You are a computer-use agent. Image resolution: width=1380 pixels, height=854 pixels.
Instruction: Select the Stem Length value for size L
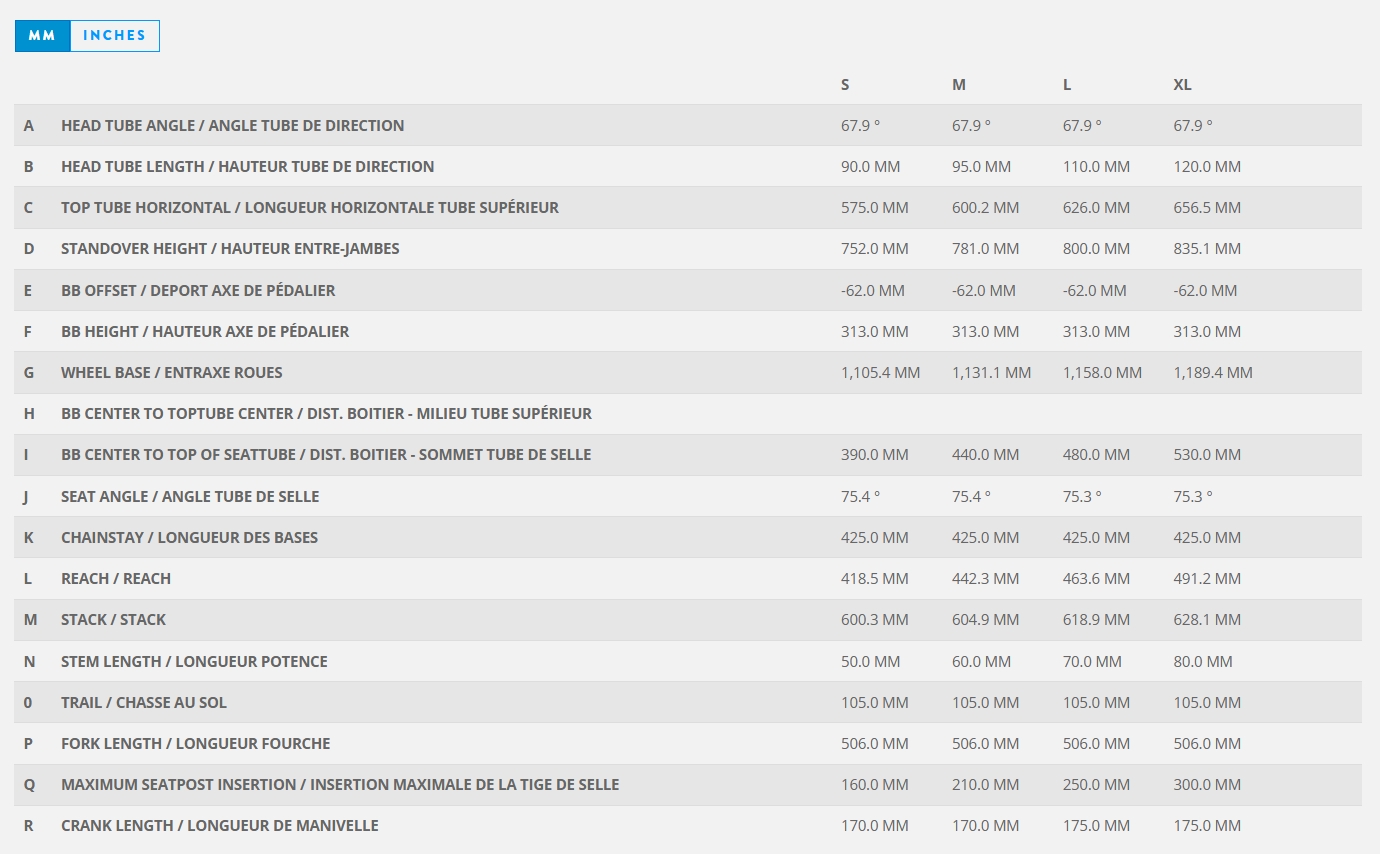[x=1092, y=662]
